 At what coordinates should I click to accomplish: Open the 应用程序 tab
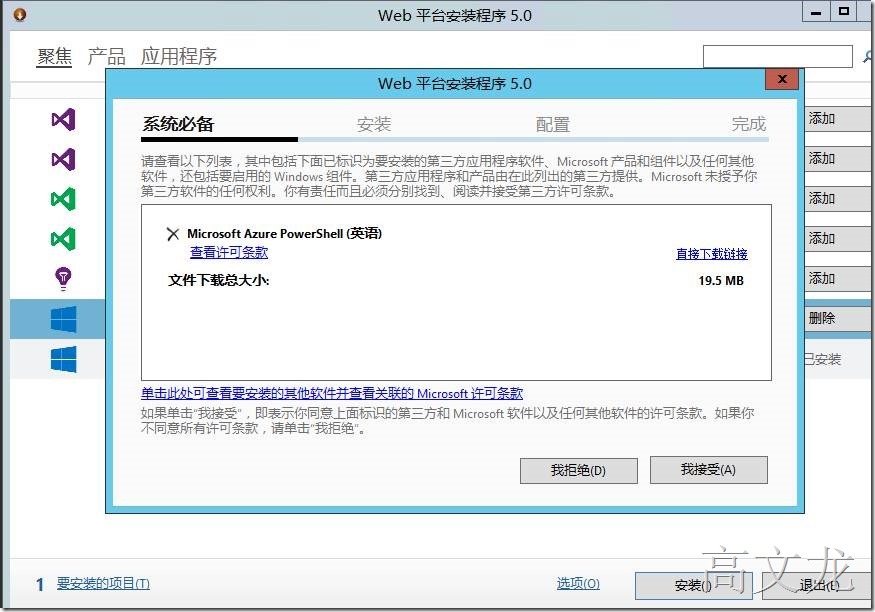pos(179,56)
